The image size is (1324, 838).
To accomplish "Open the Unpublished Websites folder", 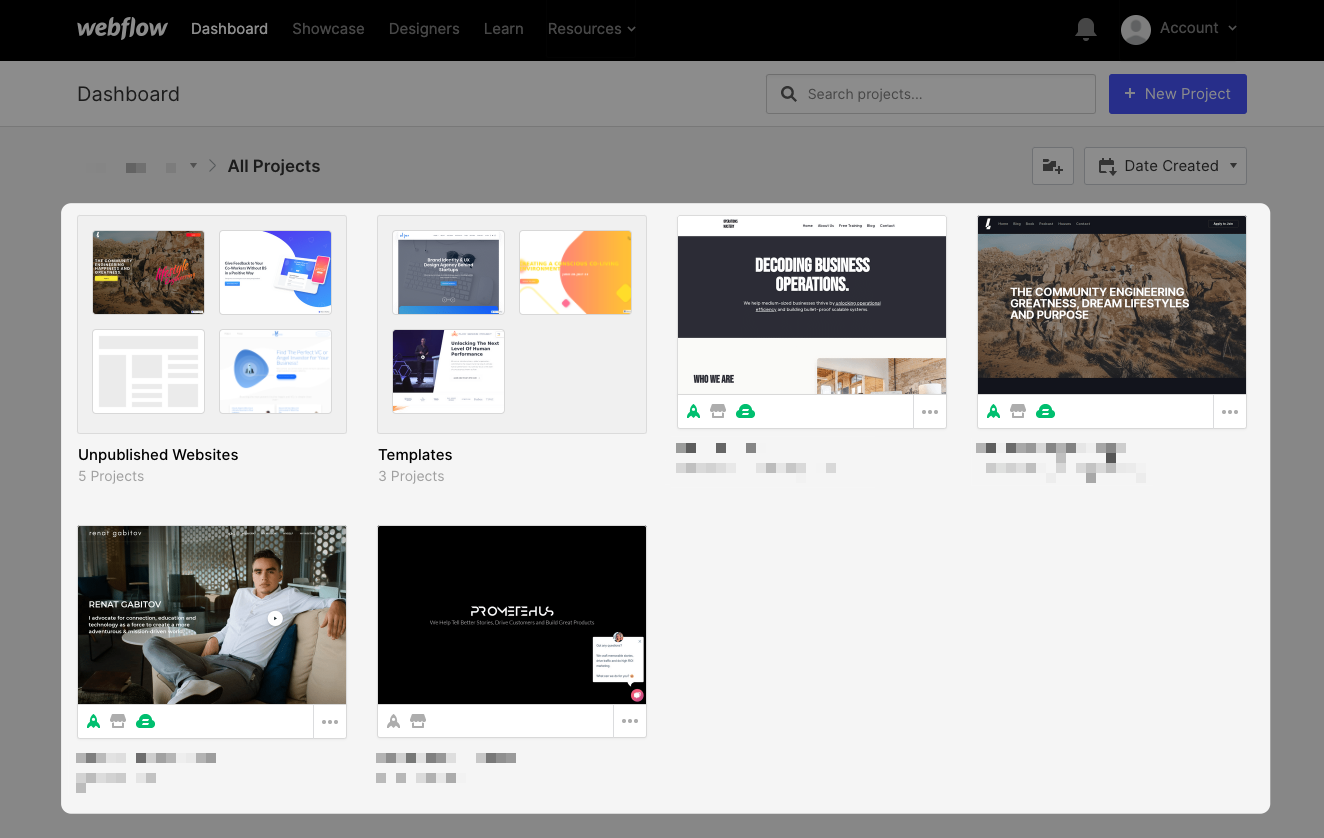I will pyautogui.click(x=211, y=322).
